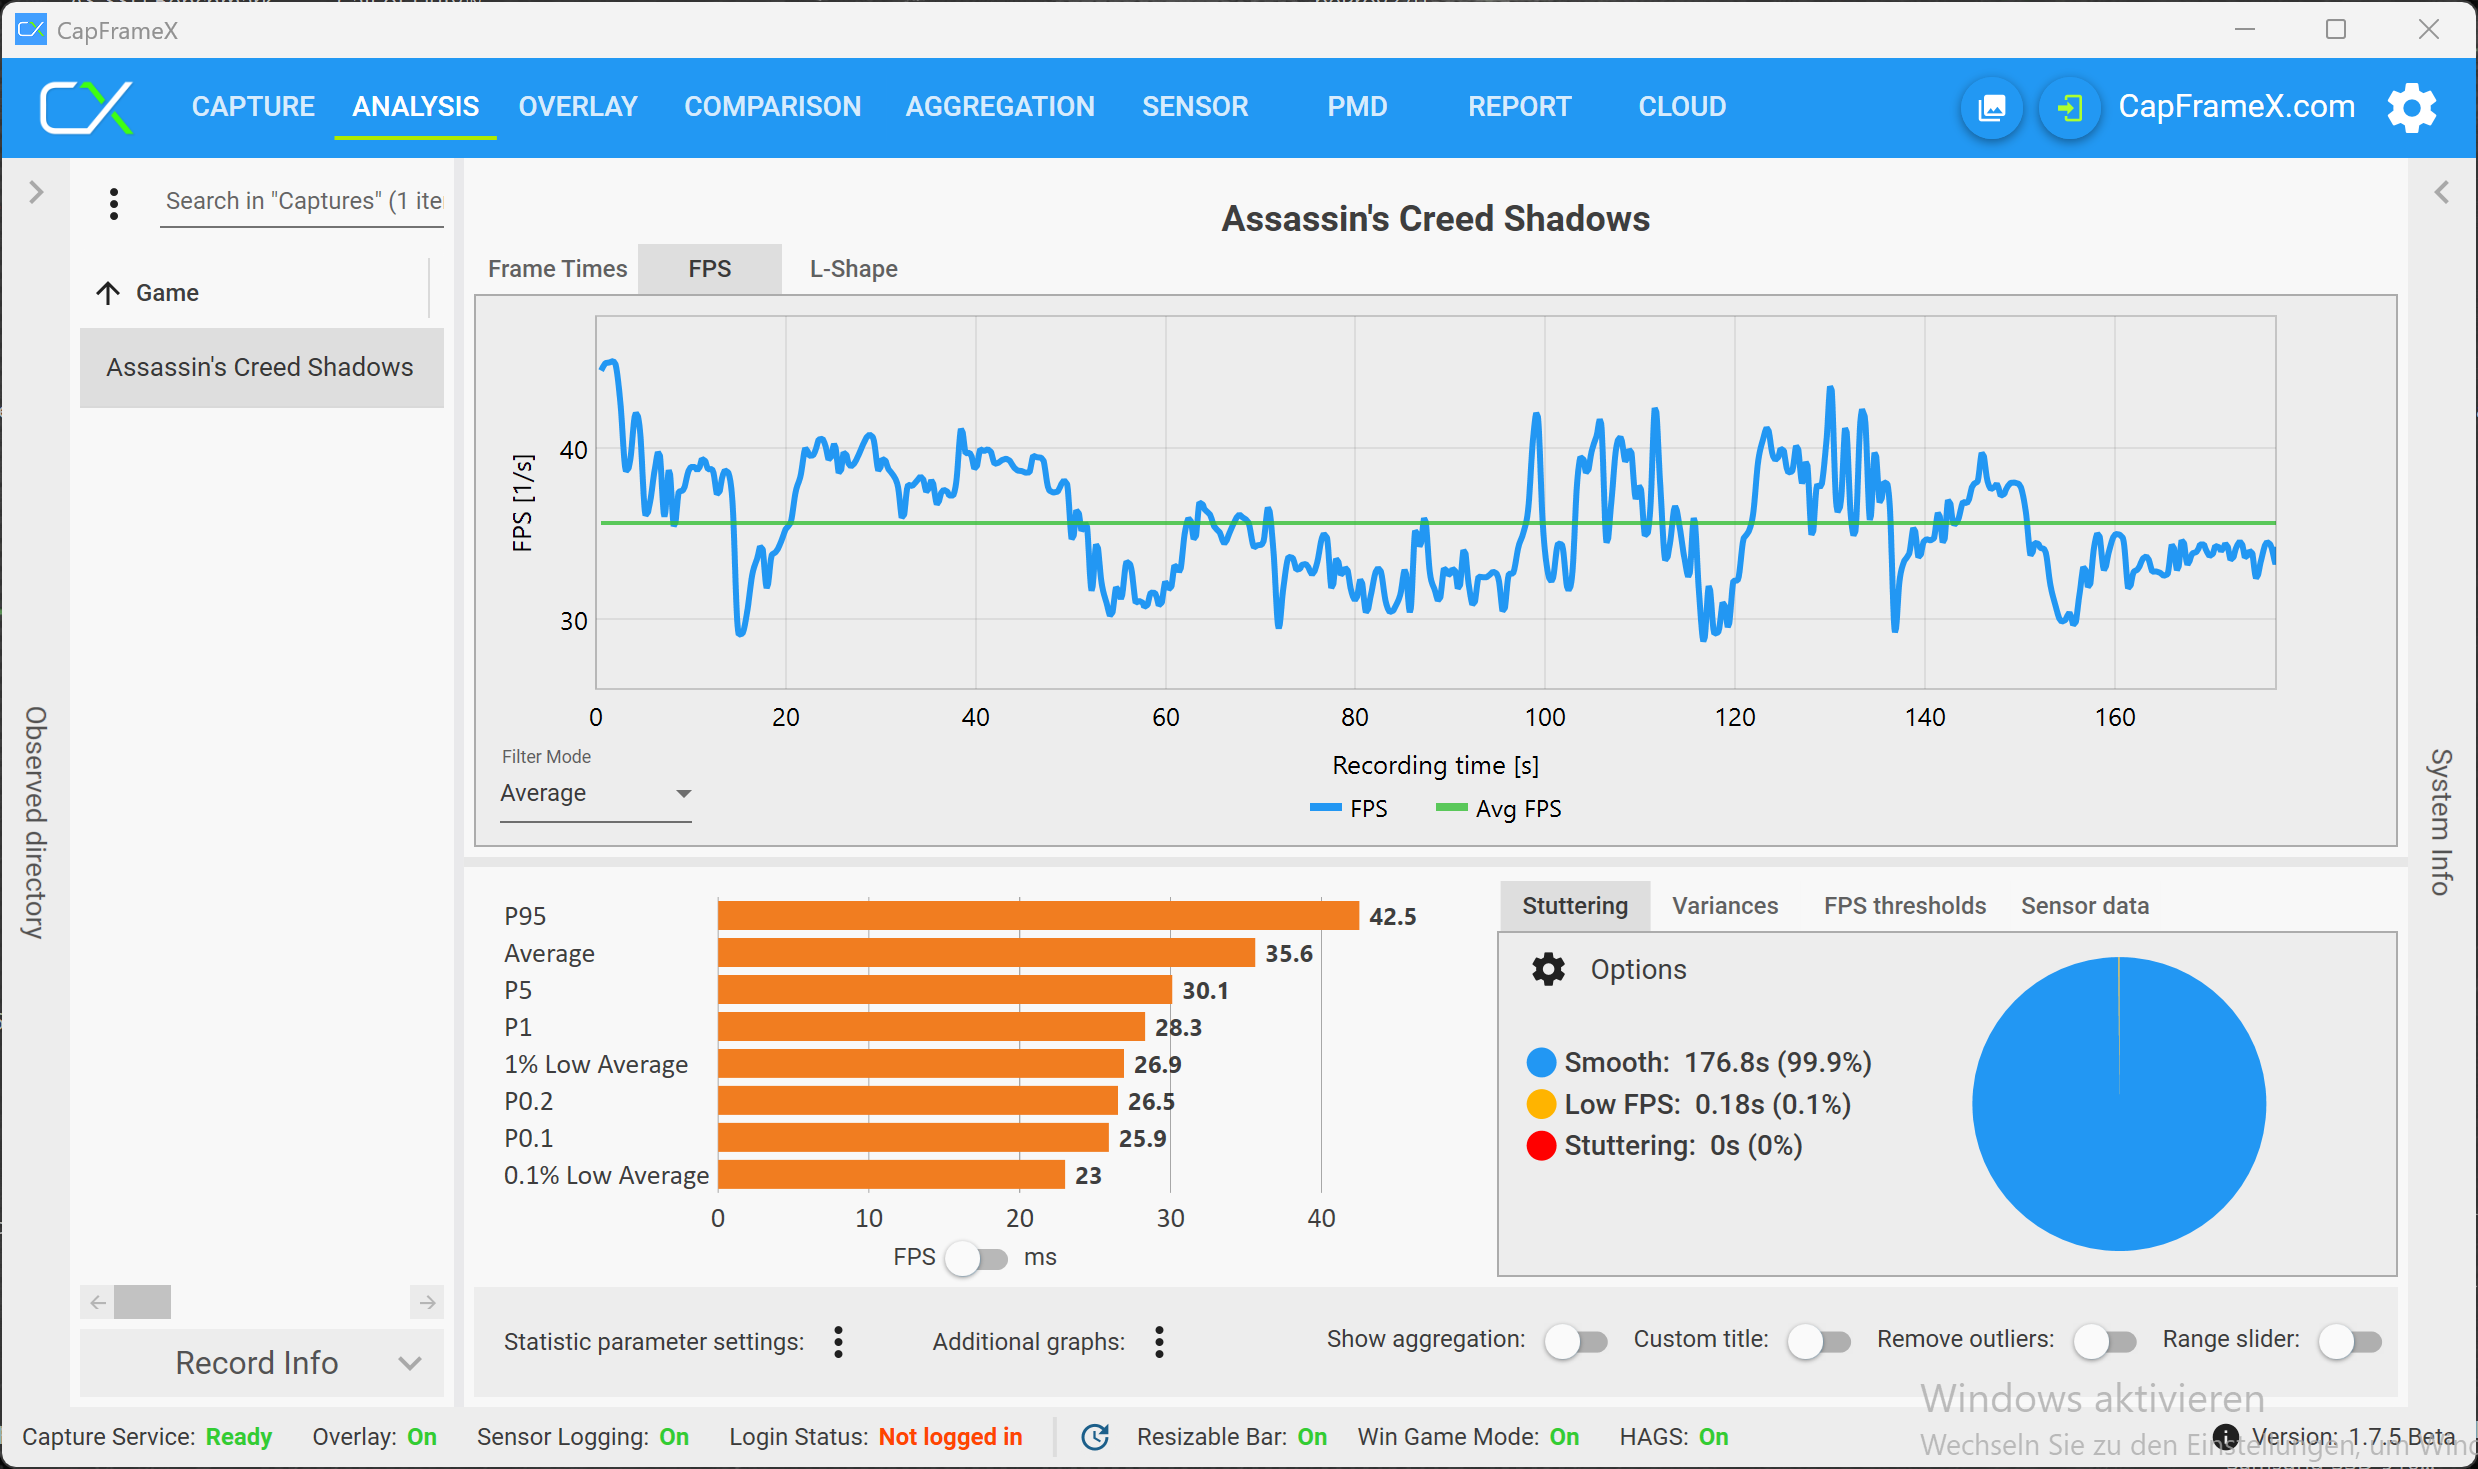
Task: Open Additional graphs three-dot menu
Action: click(1159, 1341)
